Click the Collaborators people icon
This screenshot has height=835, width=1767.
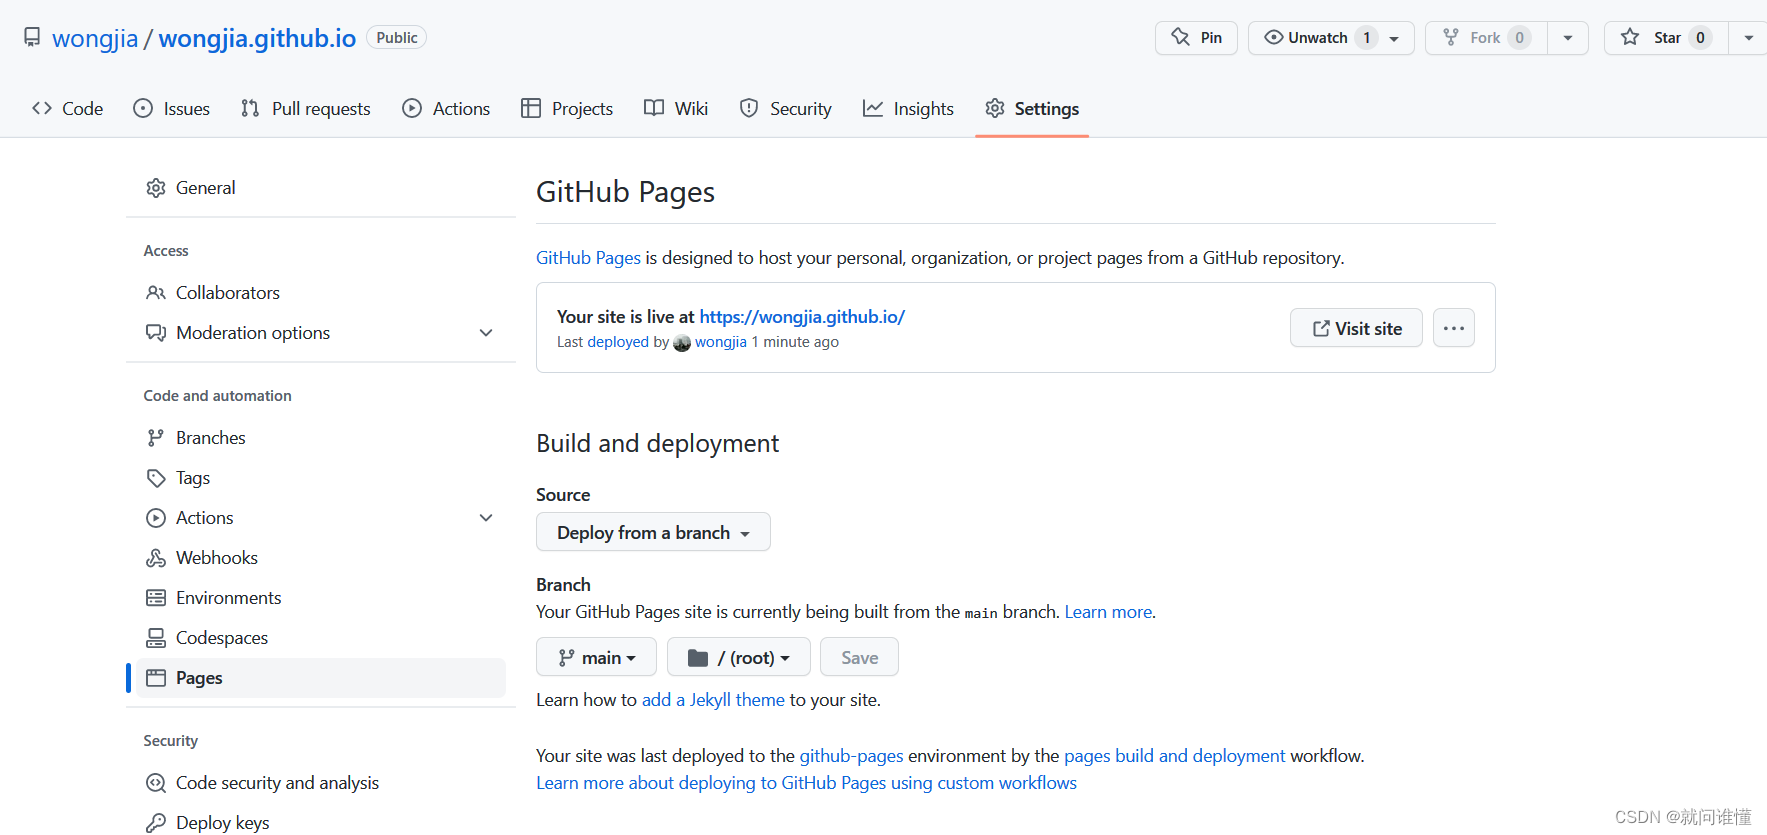click(x=156, y=293)
